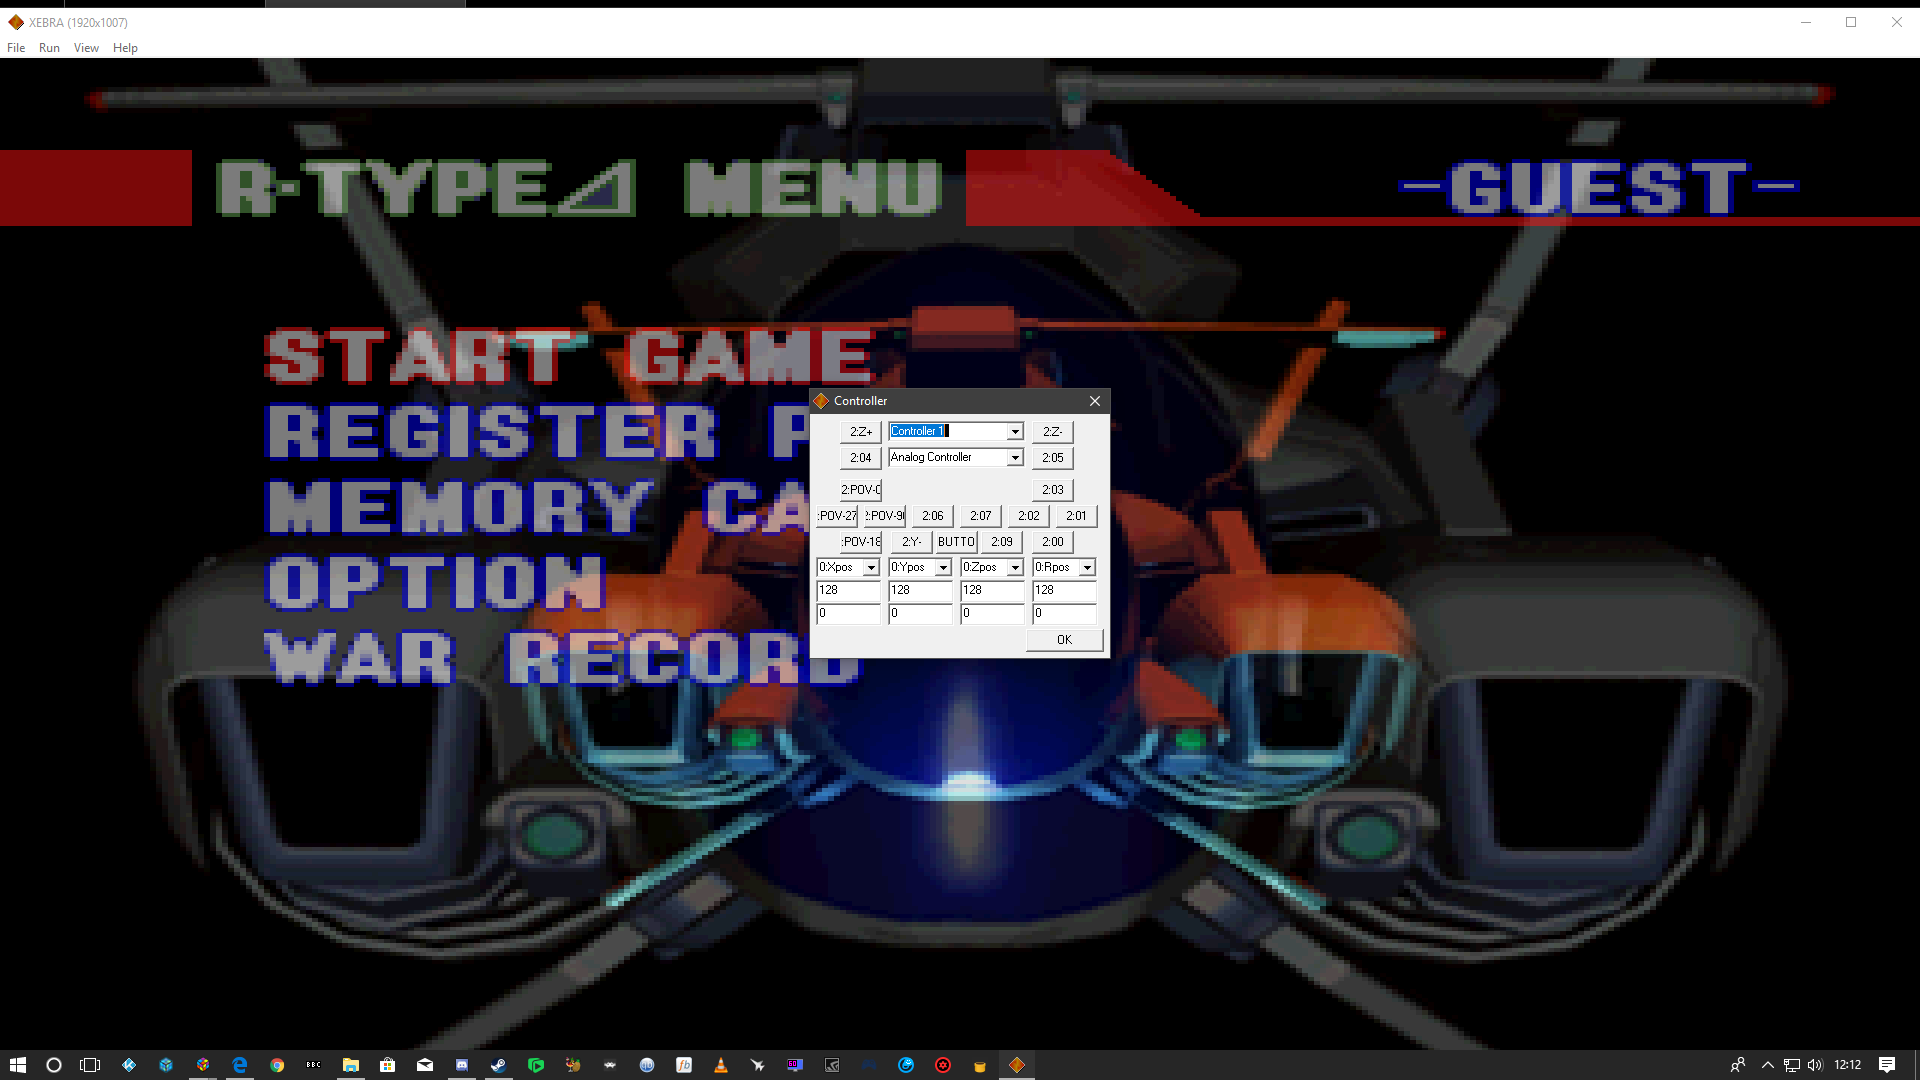This screenshot has height=1080, width=1920.
Task: Close the Controller dialog
Action: [x=1095, y=401]
